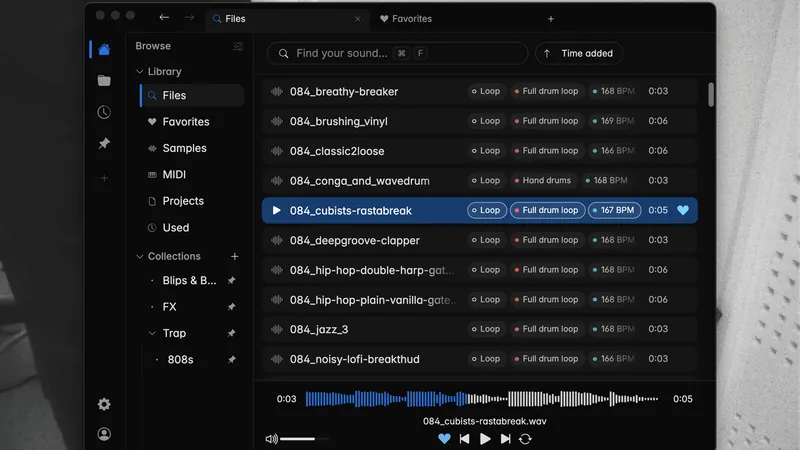Open the home view in the sidebar
This screenshot has width=800, height=450.
pyautogui.click(x=104, y=49)
